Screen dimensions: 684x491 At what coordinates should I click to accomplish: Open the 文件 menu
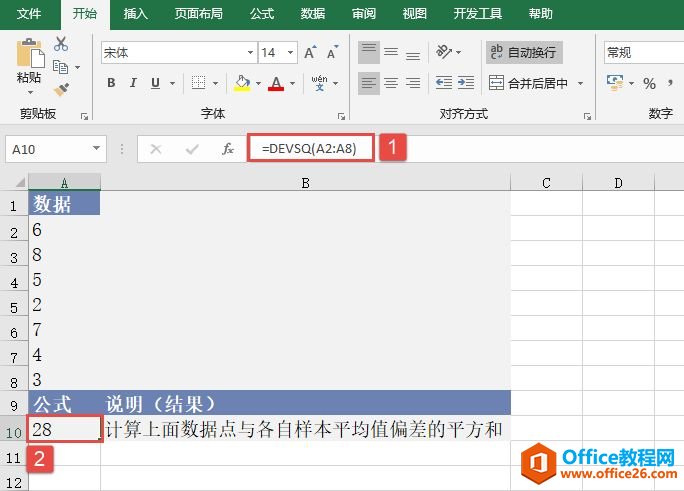click(x=30, y=14)
